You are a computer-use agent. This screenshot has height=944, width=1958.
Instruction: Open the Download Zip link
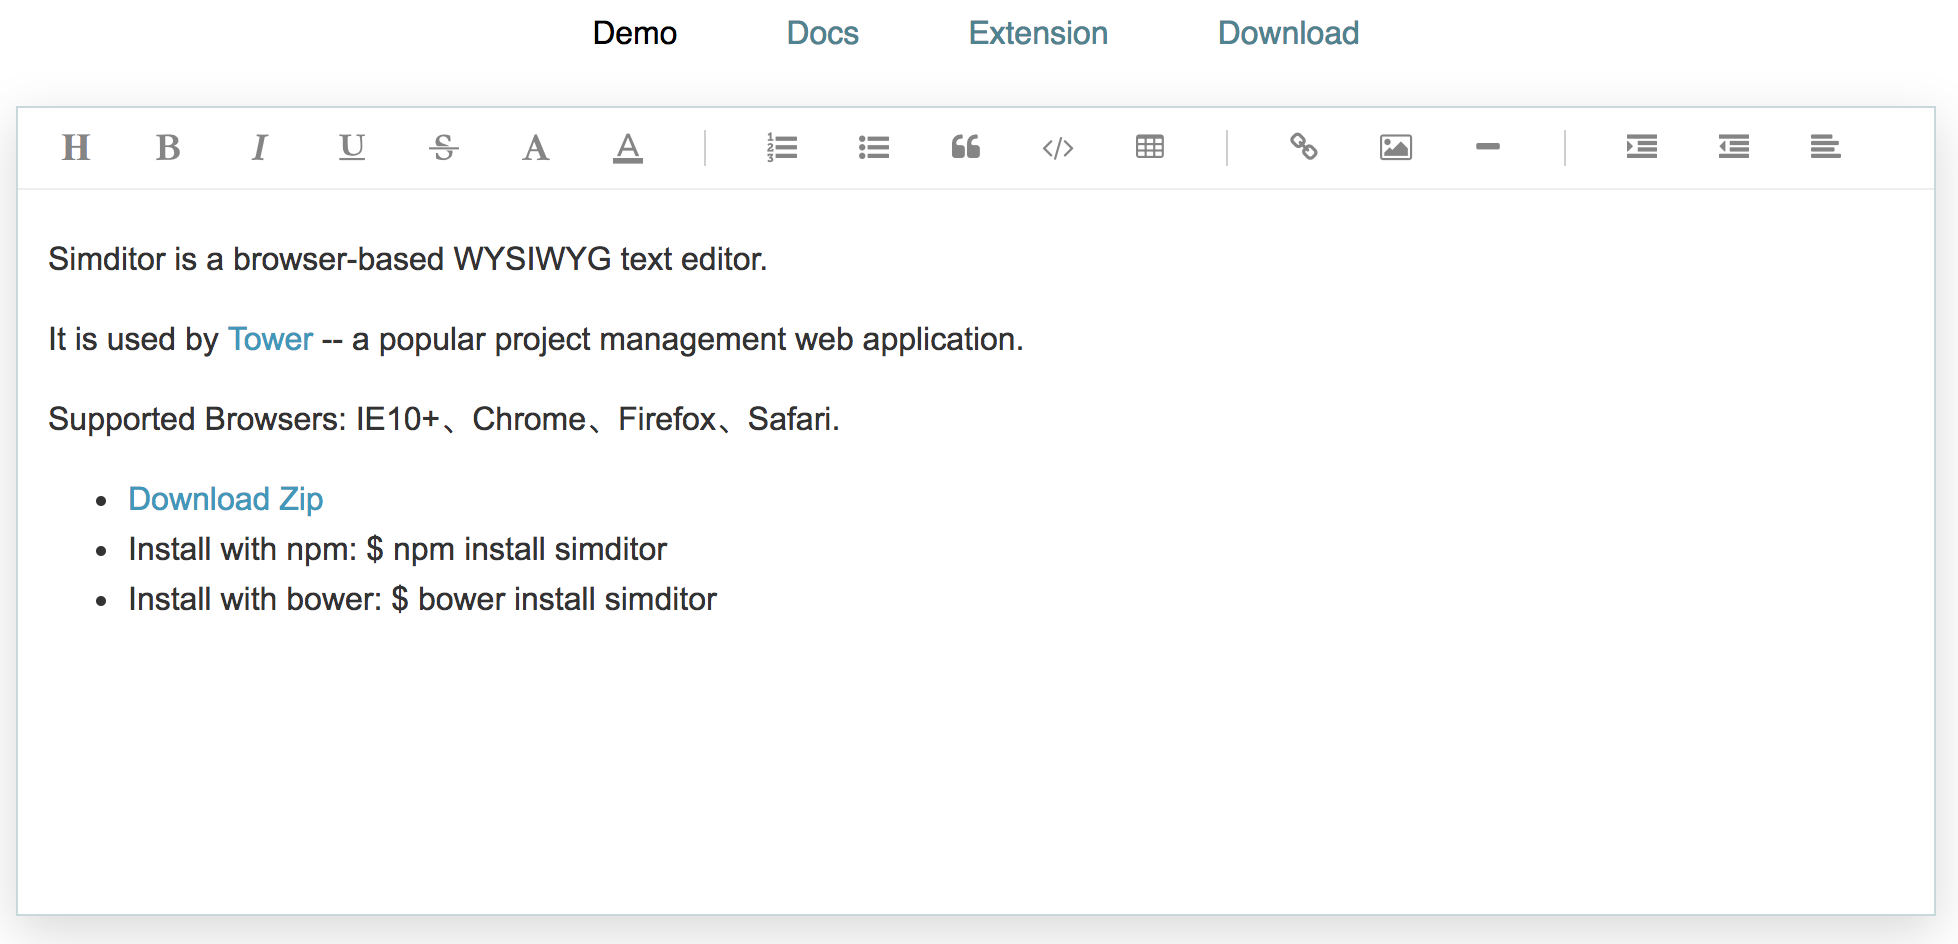(x=226, y=499)
